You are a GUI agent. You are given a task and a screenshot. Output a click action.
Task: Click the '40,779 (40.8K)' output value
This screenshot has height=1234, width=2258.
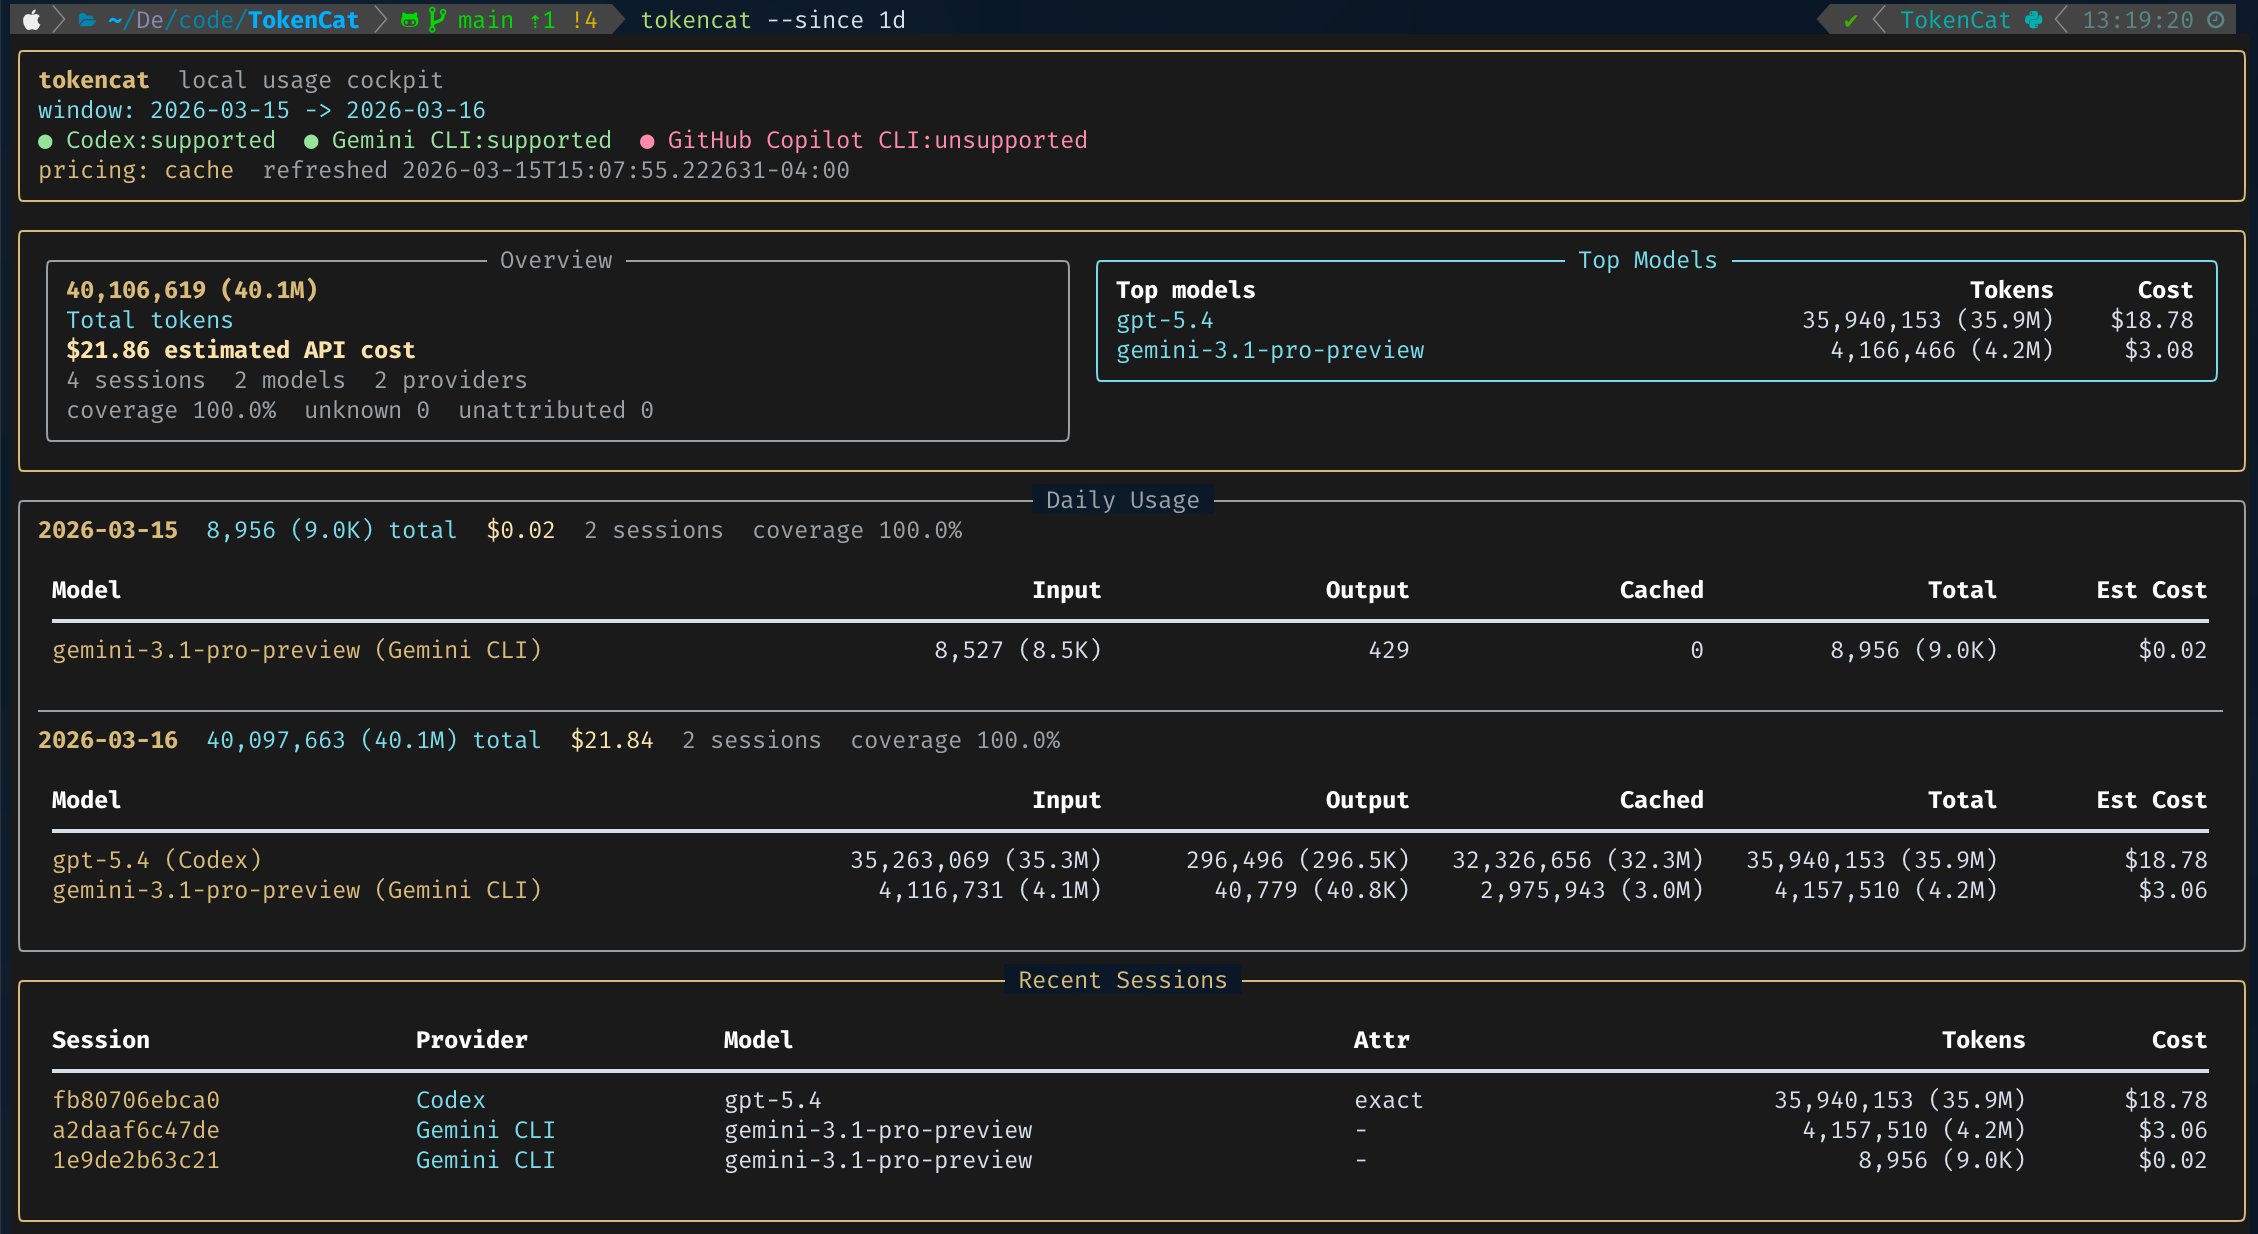coord(1312,890)
